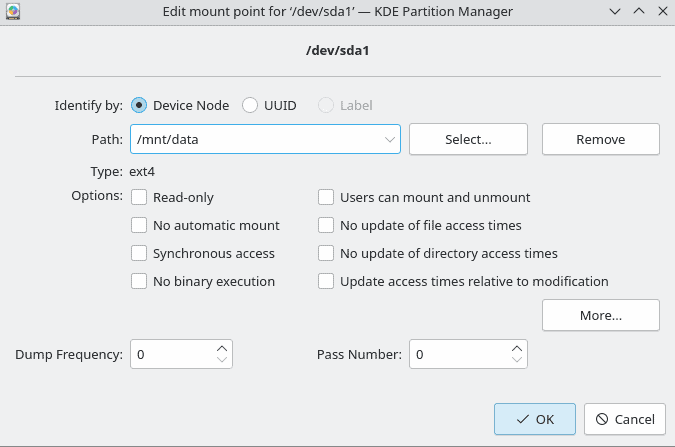Increase Pass Number with up arrow
675x447 pixels.
pos(517,348)
